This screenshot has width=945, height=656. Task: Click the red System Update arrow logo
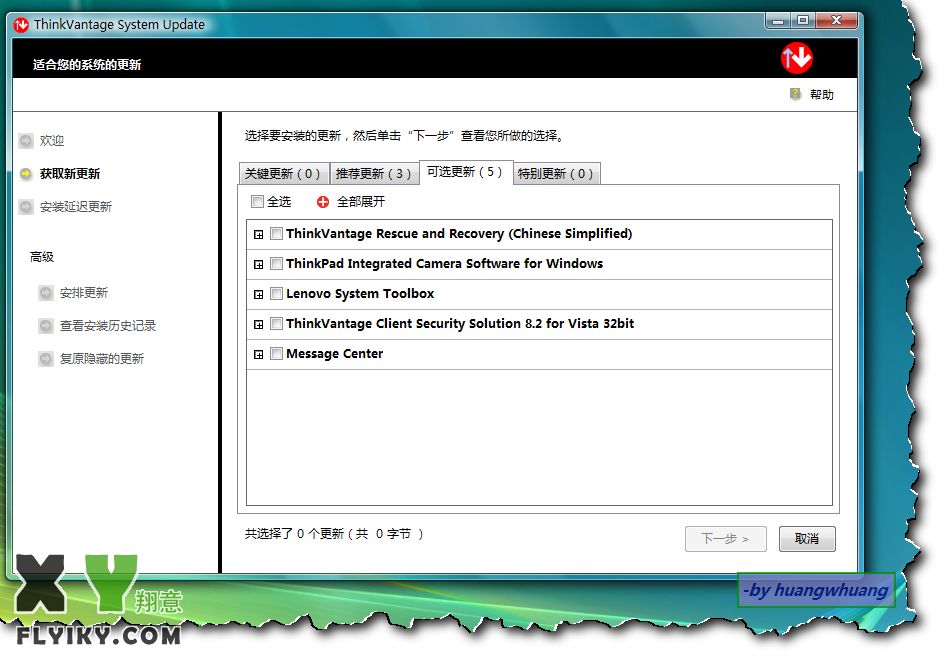coord(796,58)
